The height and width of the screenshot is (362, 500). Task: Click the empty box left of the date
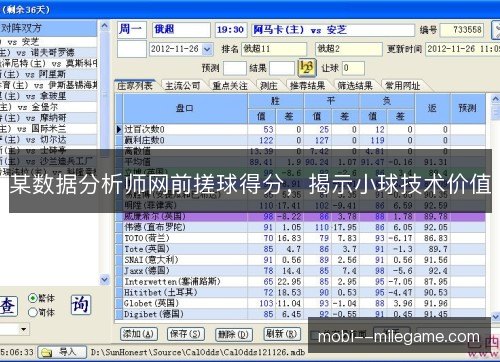click(x=132, y=49)
